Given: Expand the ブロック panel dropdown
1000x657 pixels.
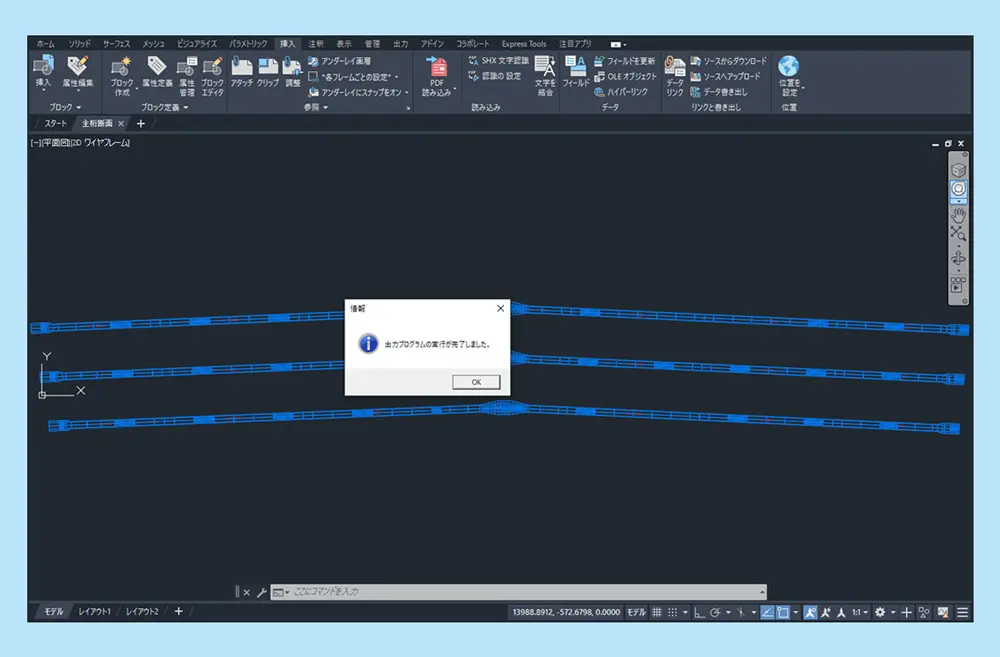Looking at the screenshot, I should click(x=65, y=107).
